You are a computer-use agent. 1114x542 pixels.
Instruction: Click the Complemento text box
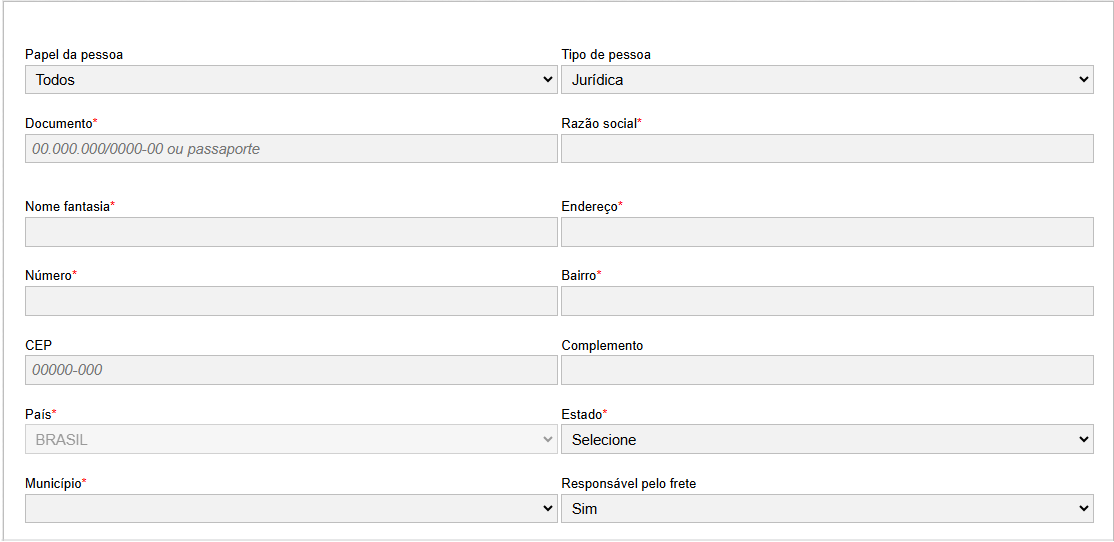click(827, 370)
